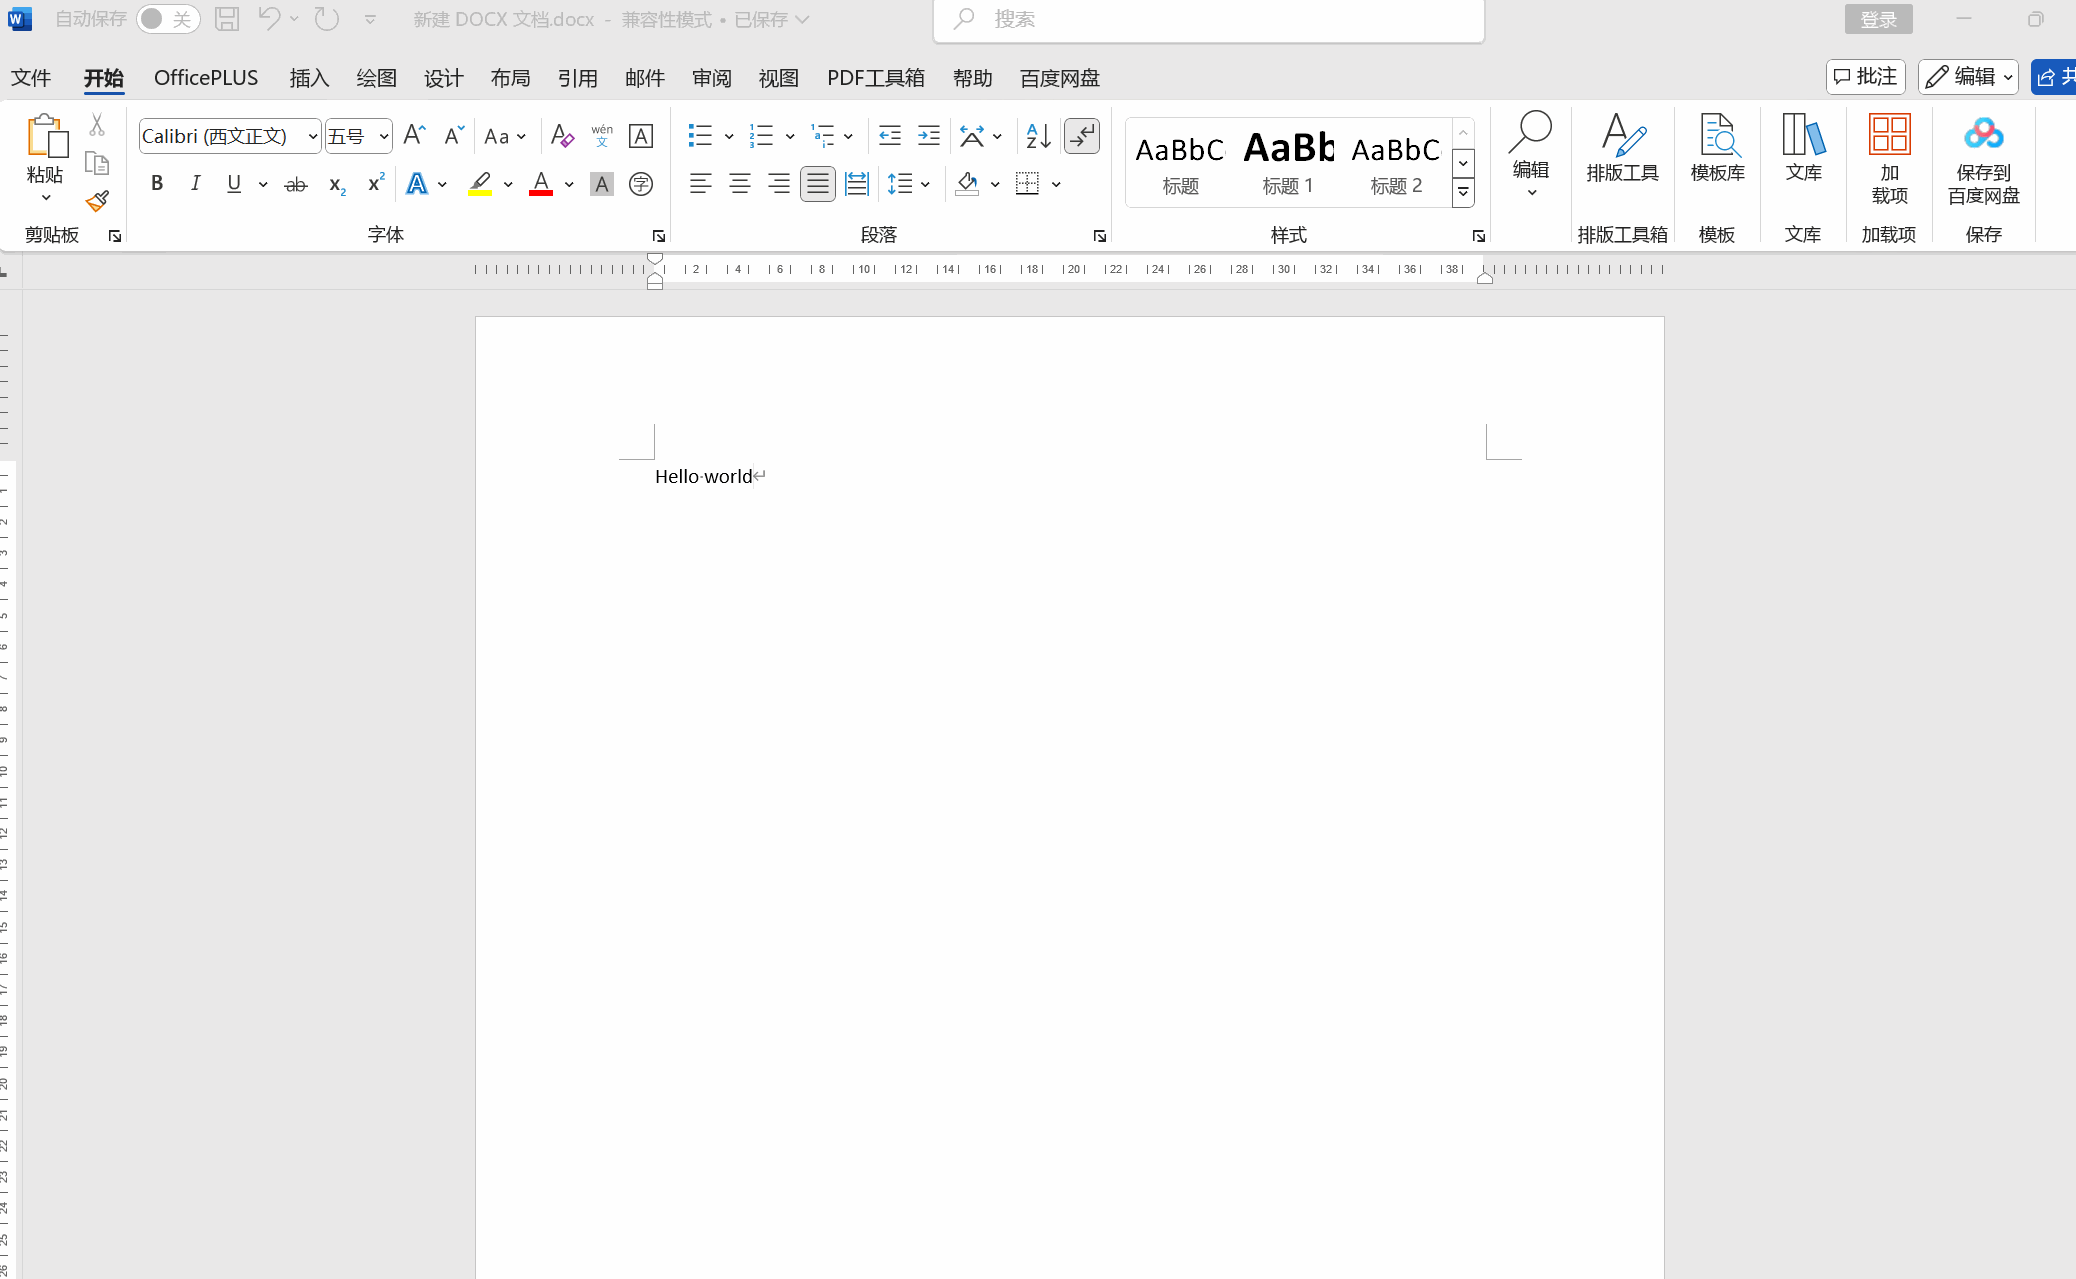
Task: Toggle show paragraph marks button
Action: point(1082,136)
